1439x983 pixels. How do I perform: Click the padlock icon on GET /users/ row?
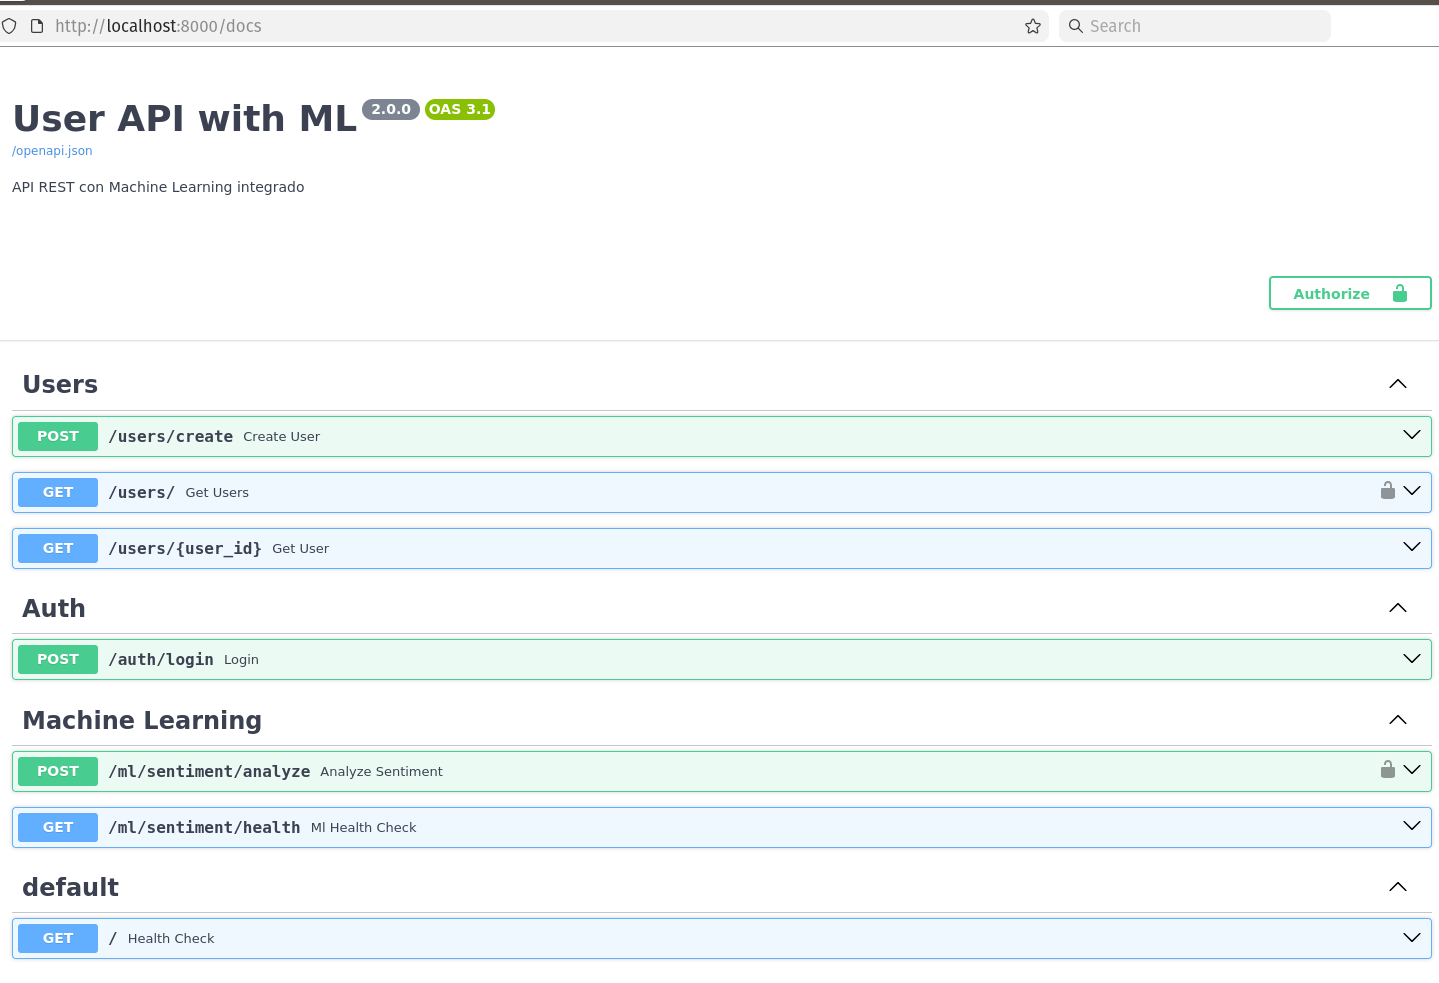tap(1387, 490)
